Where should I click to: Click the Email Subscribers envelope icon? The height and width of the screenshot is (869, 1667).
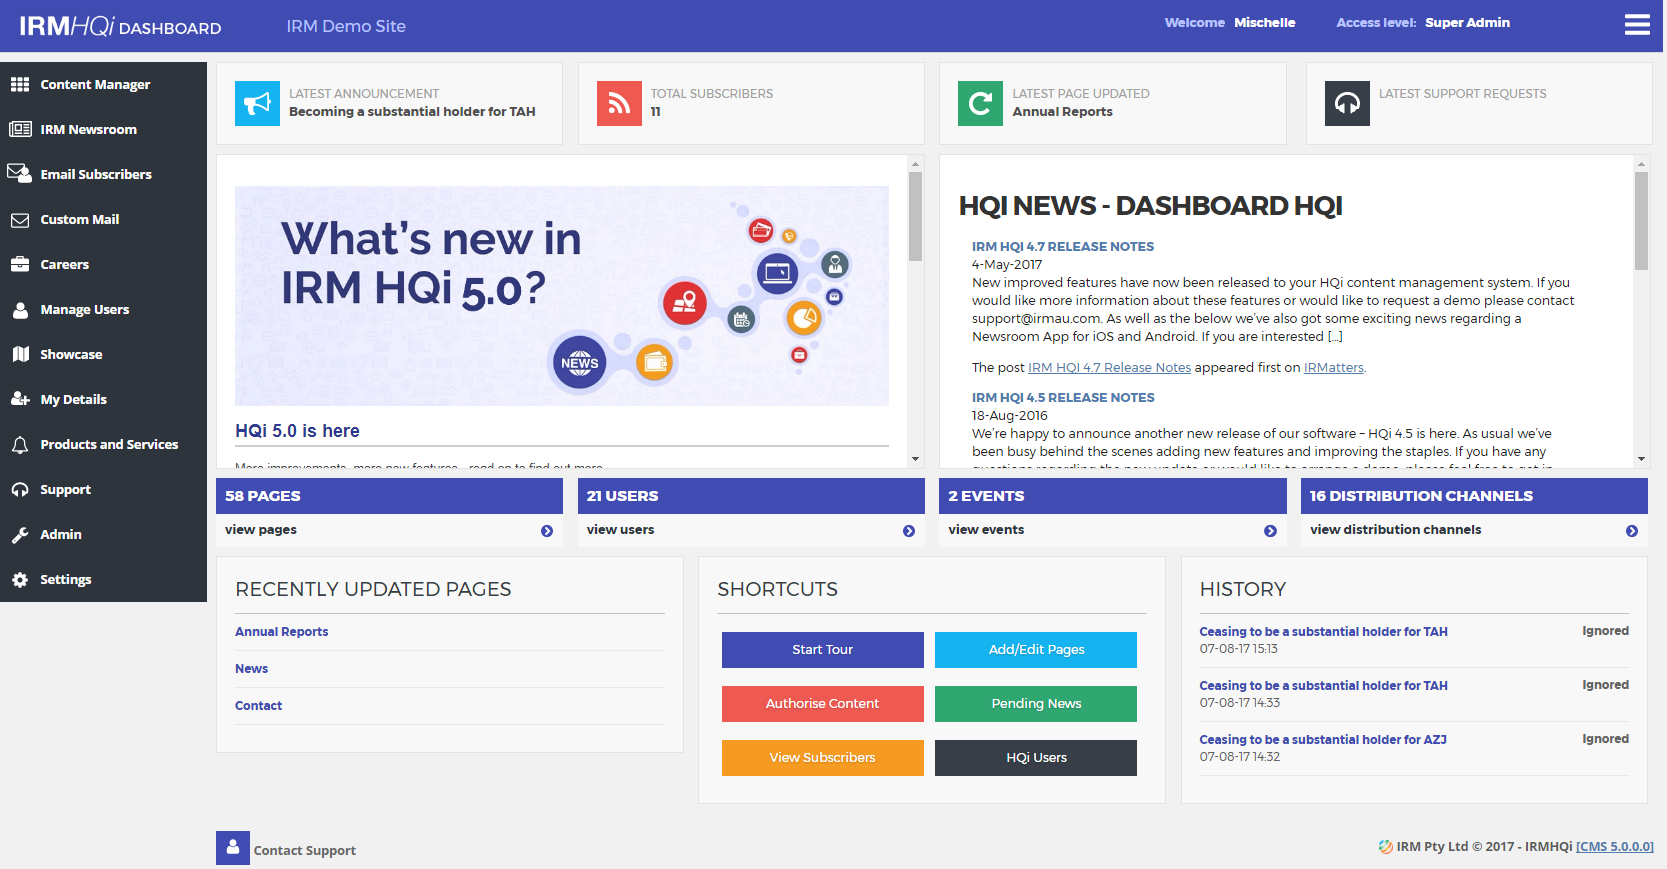click(20, 173)
